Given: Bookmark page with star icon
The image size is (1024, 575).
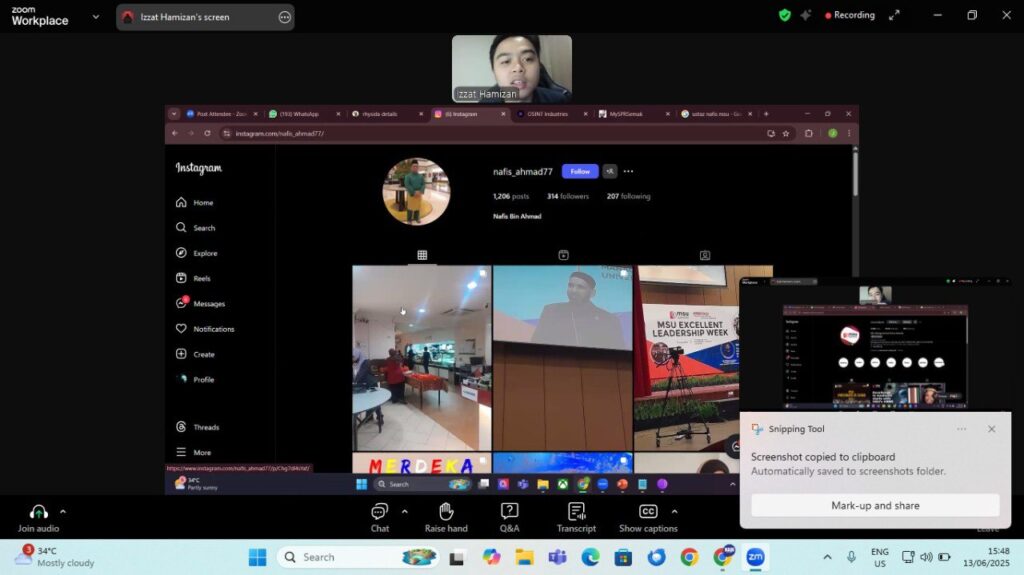Looking at the screenshot, I should coord(786,133).
